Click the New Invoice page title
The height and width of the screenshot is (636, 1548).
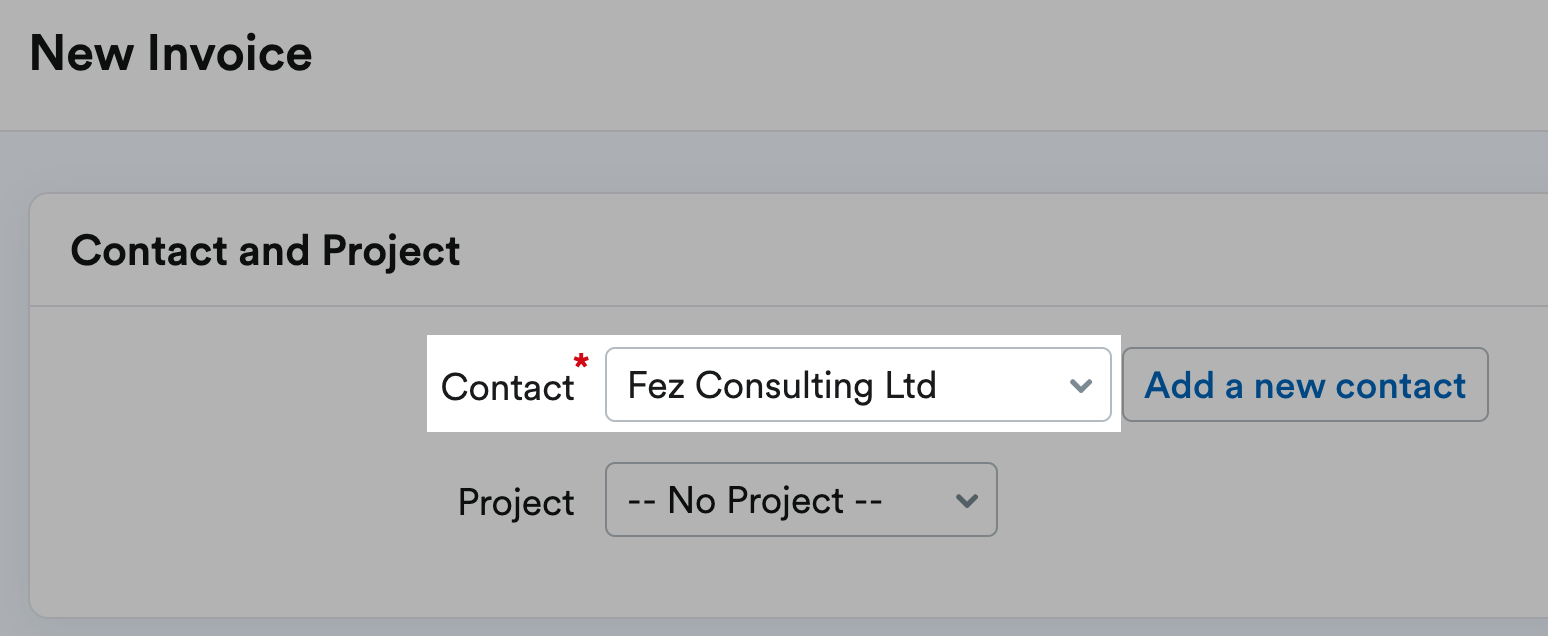pyautogui.click(x=171, y=52)
